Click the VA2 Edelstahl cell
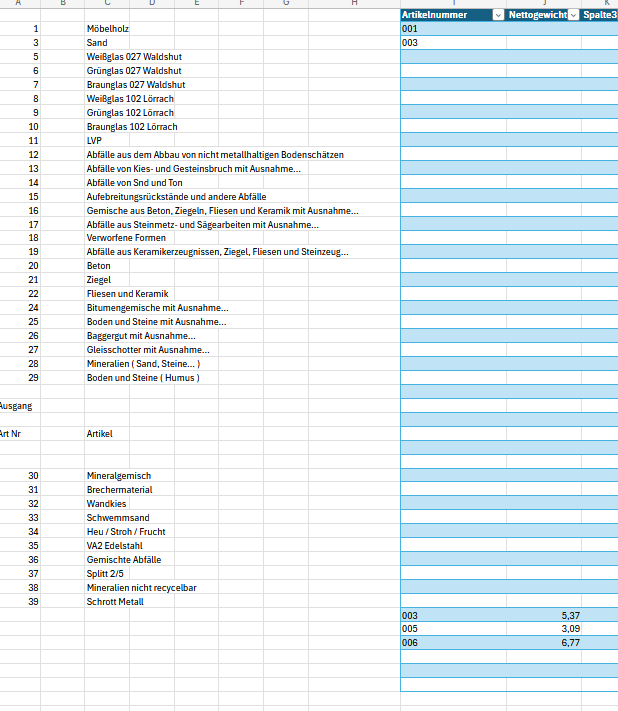The image size is (618, 711). point(115,546)
